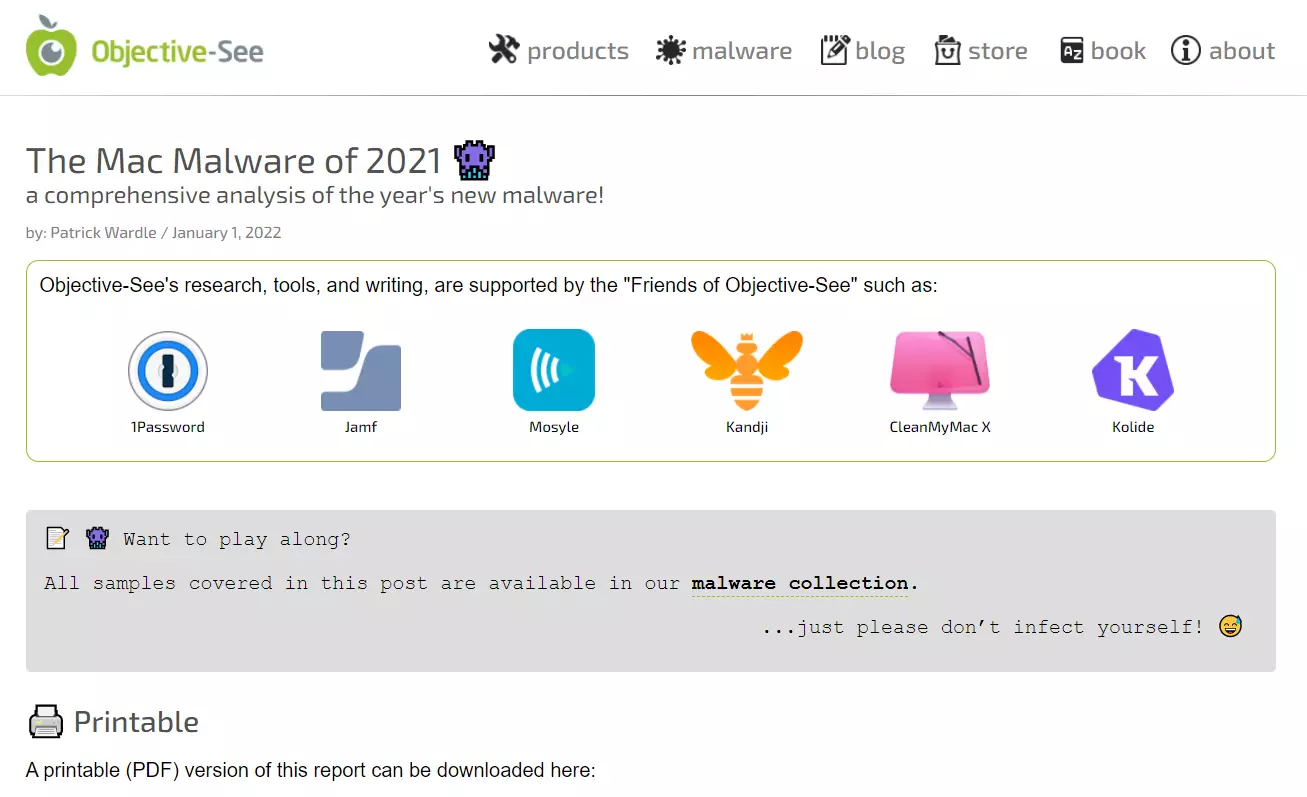
Task: Click the Kandji bee logo
Action: pyautogui.click(x=747, y=371)
